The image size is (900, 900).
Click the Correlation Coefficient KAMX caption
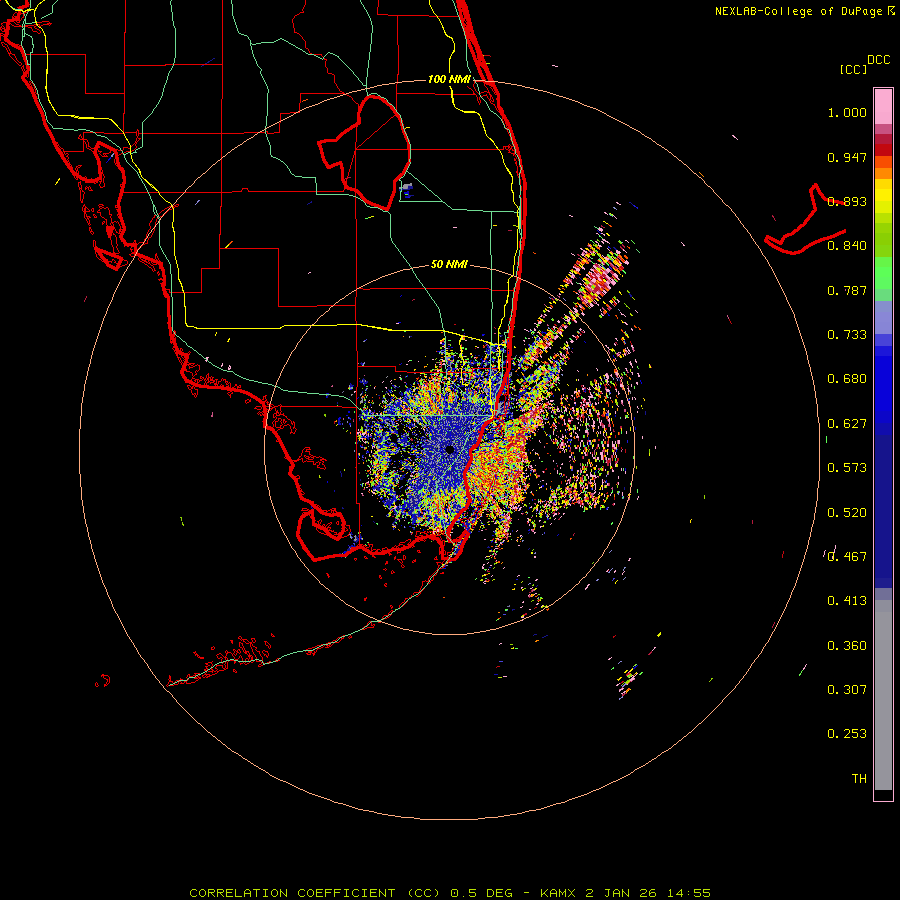(450, 893)
